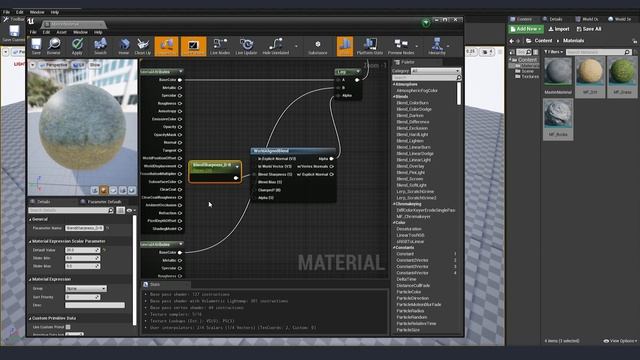Click the Parameter Name text field
640x360 pixels.
click(84, 228)
